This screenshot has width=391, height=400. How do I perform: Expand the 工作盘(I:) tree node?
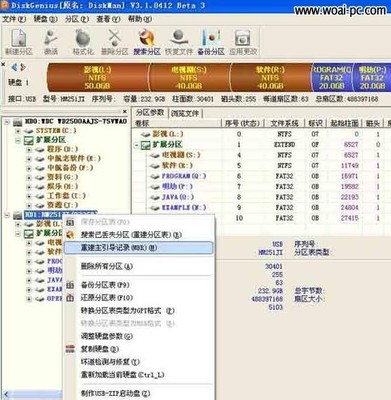coord(29,196)
